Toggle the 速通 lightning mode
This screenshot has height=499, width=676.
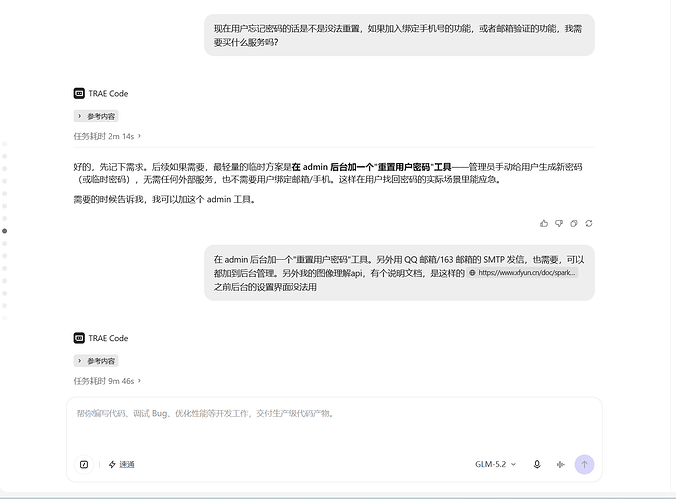click(122, 464)
